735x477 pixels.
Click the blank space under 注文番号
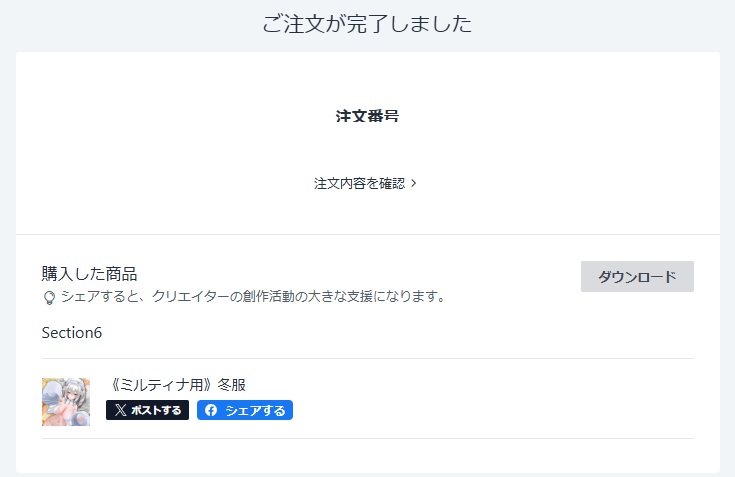coord(367,150)
